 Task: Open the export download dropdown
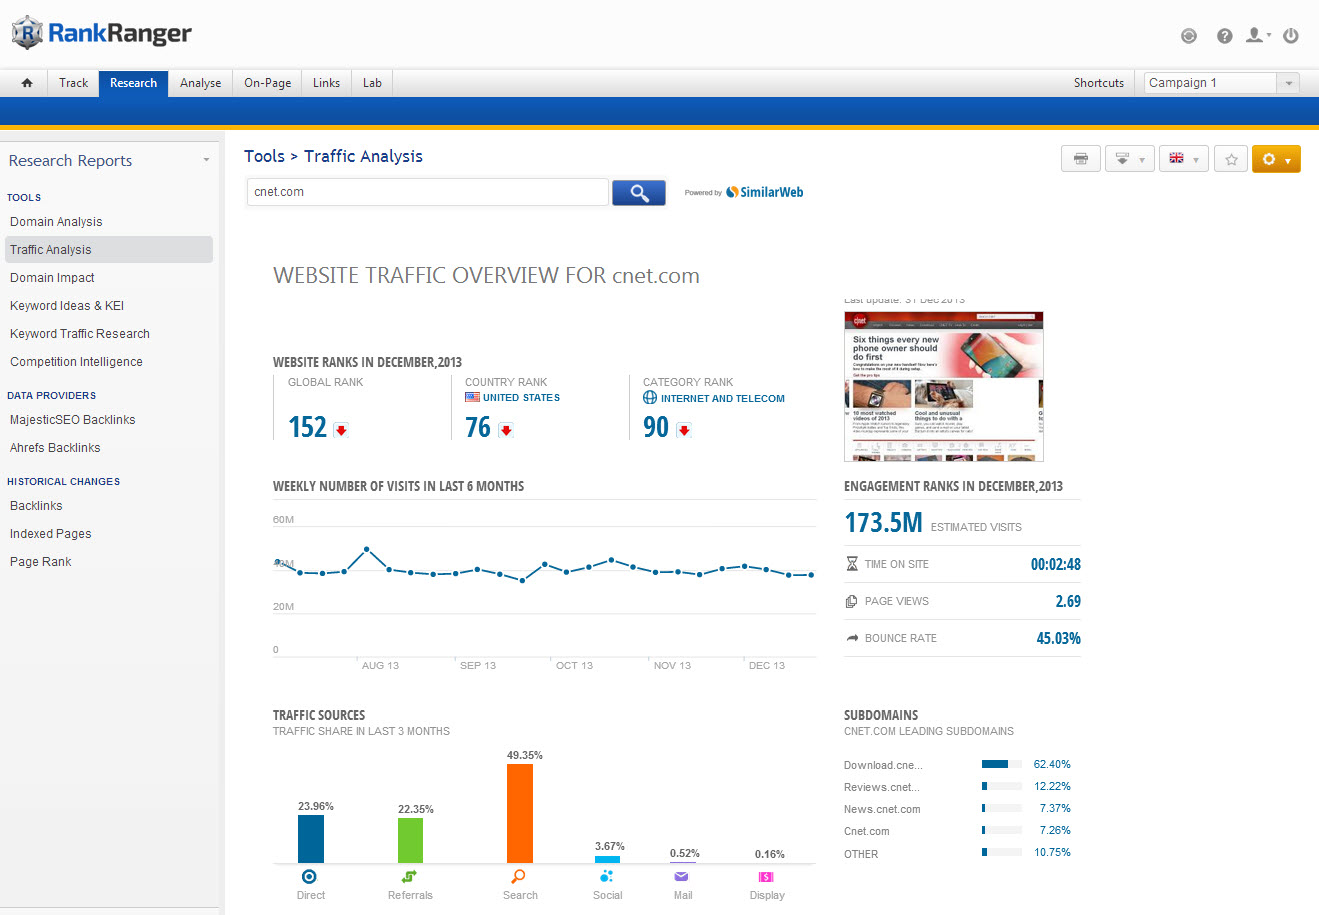tap(1130, 159)
